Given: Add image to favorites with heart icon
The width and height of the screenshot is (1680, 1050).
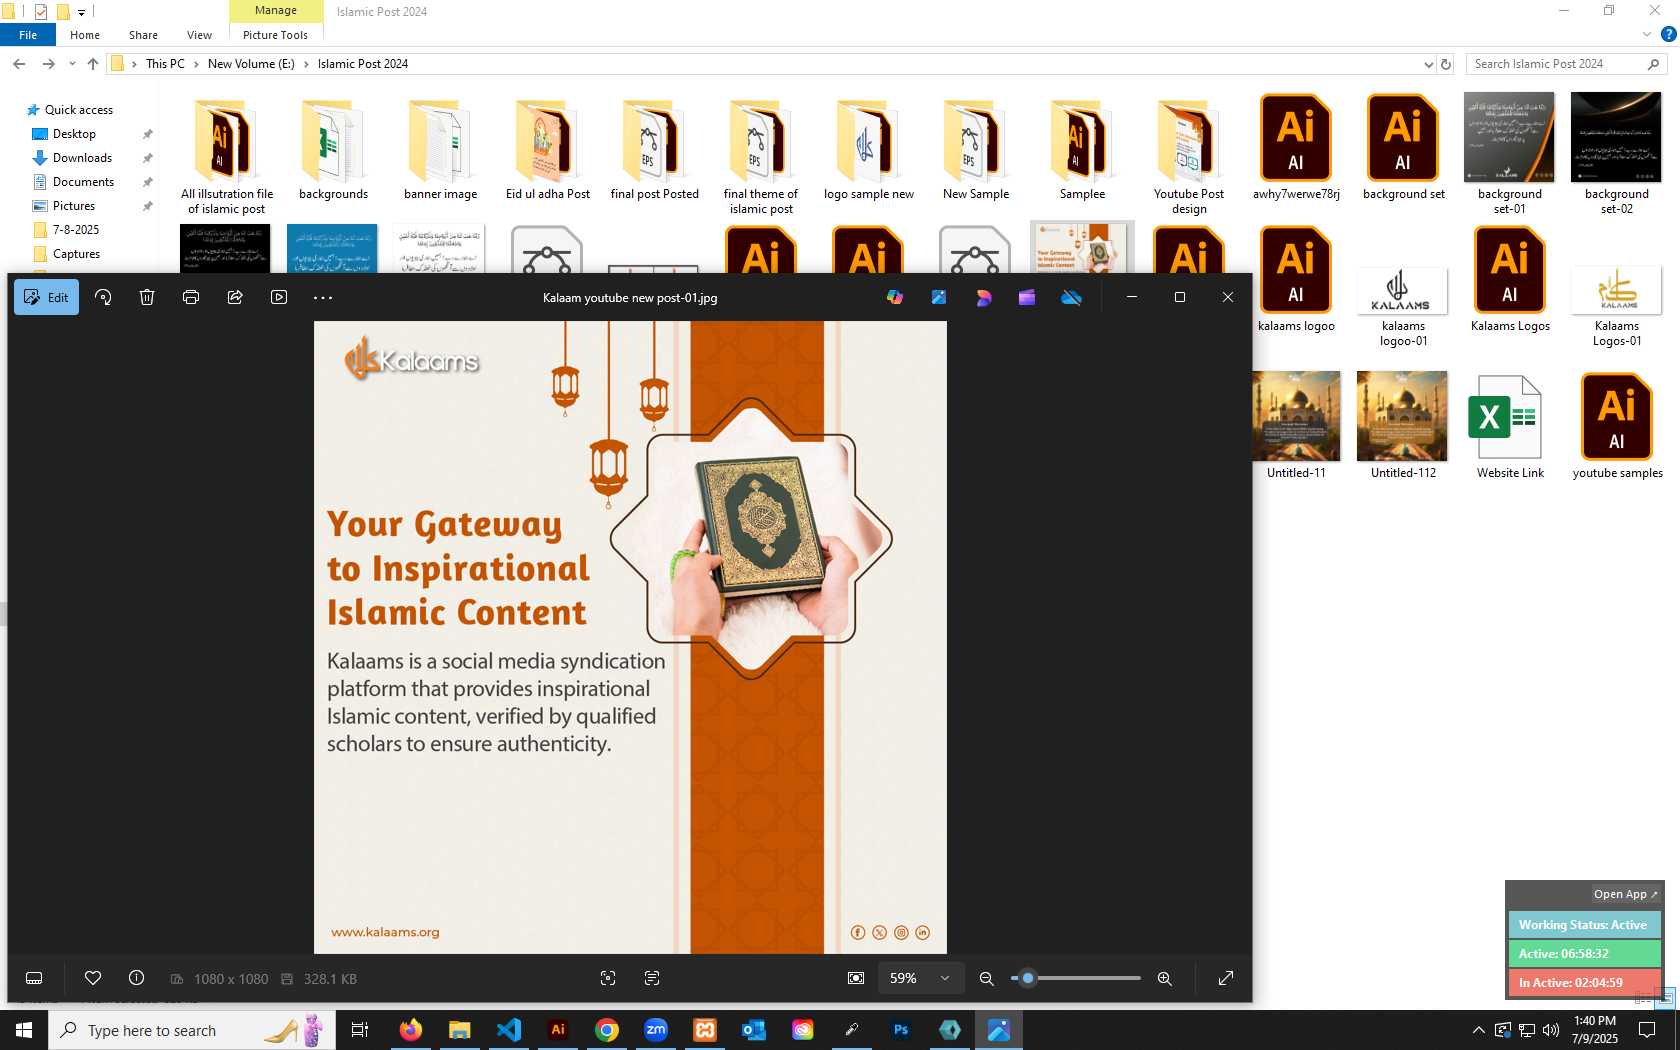Looking at the screenshot, I should 93,978.
